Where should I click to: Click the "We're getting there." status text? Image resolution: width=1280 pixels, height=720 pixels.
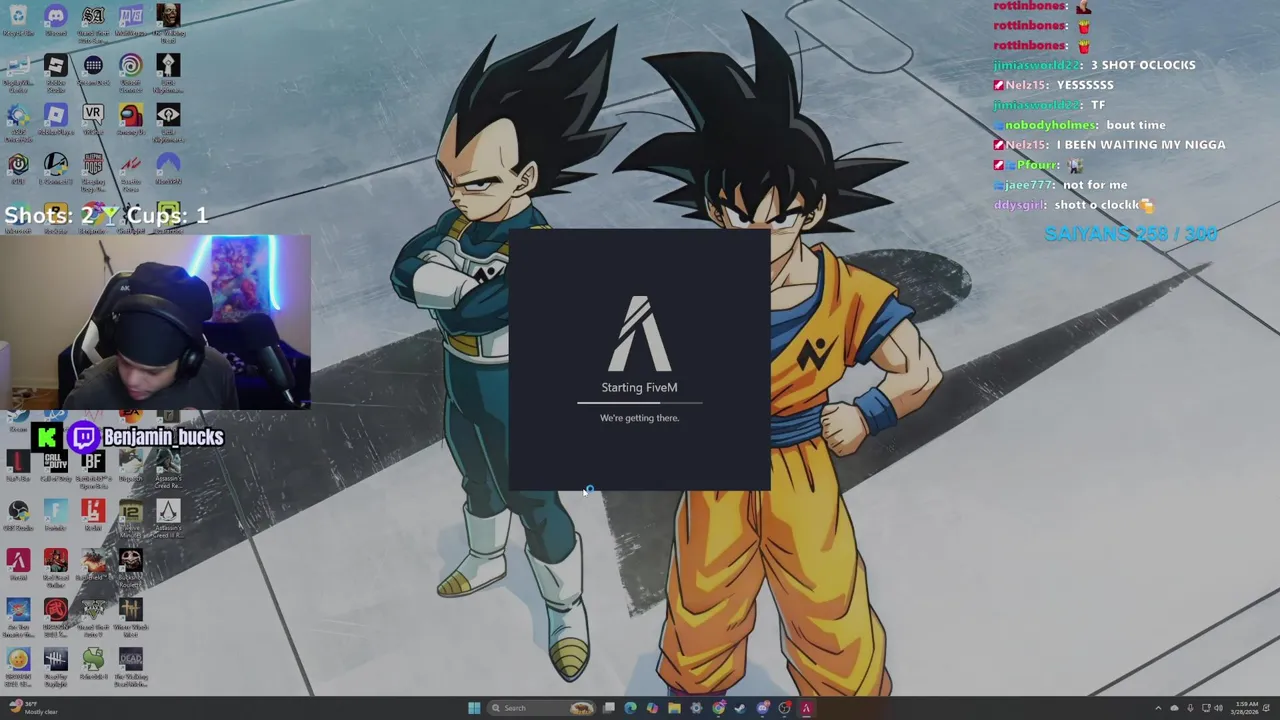click(639, 418)
